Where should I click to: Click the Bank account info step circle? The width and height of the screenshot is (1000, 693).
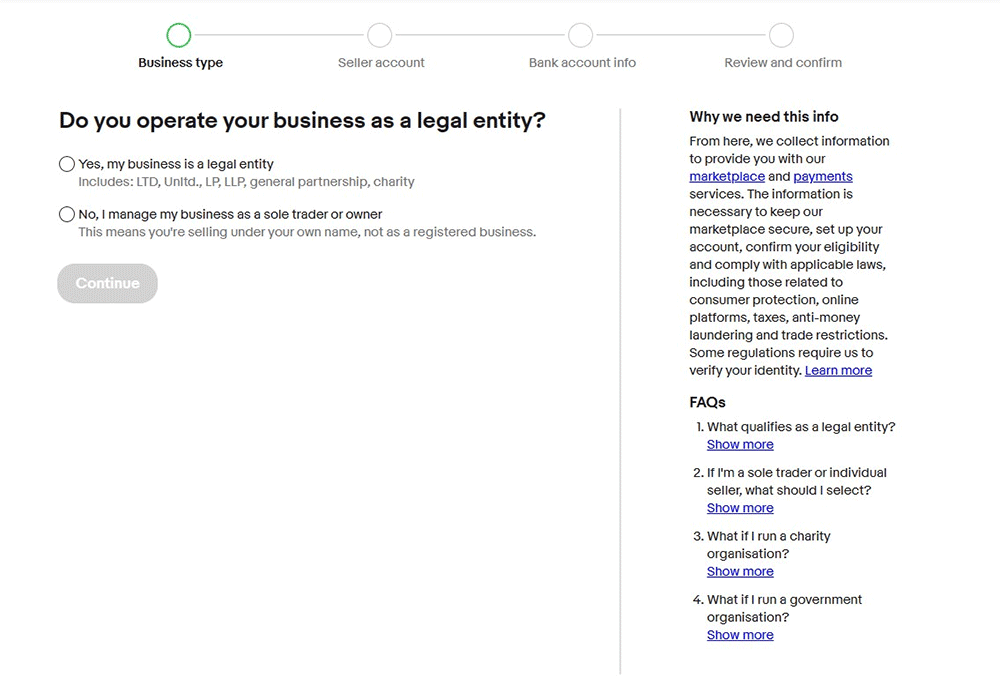click(581, 36)
